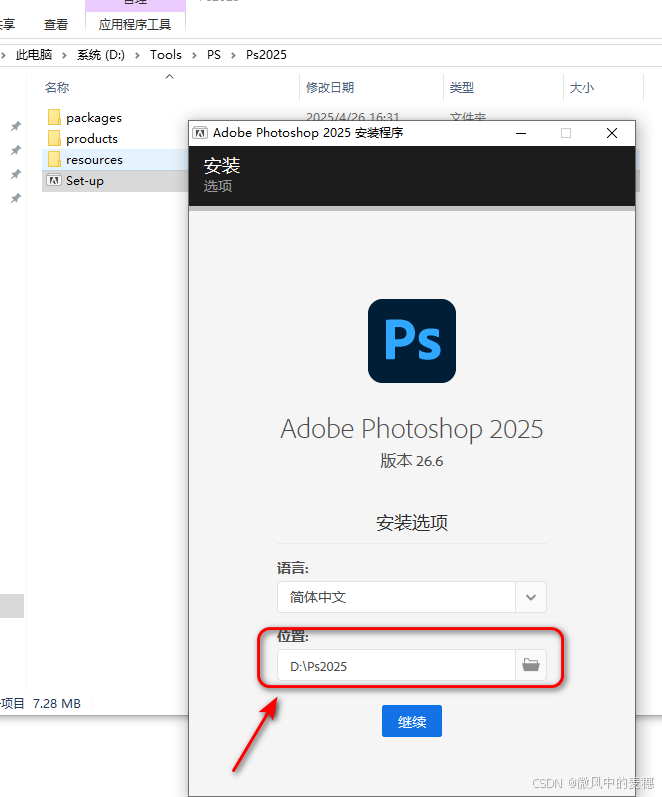Close the Adobe Photoshop 2025 installer window
This screenshot has width=662, height=797.
click(612, 133)
